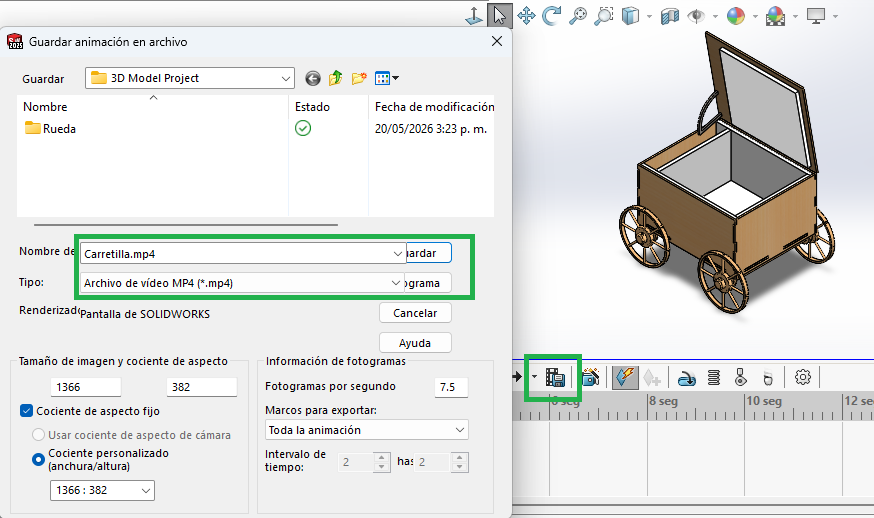Click the View Settings monitor icon
Image resolution: width=874 pixels, height=518 pixels.
coord(816,16)
